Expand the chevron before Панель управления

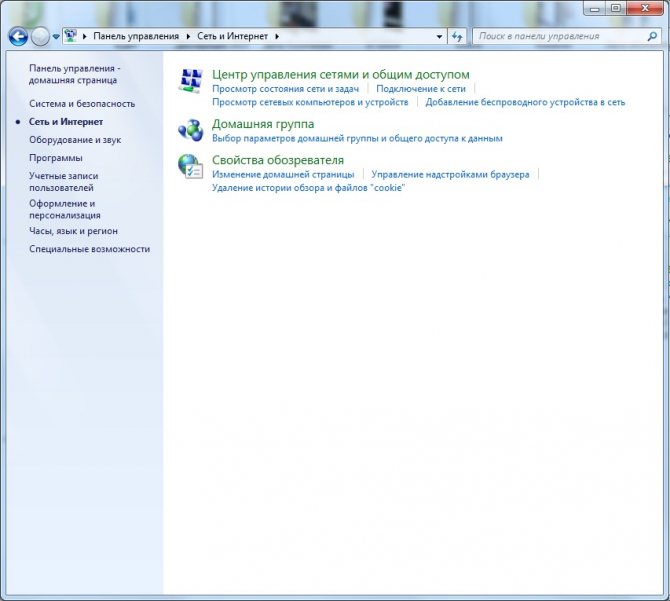85,36
